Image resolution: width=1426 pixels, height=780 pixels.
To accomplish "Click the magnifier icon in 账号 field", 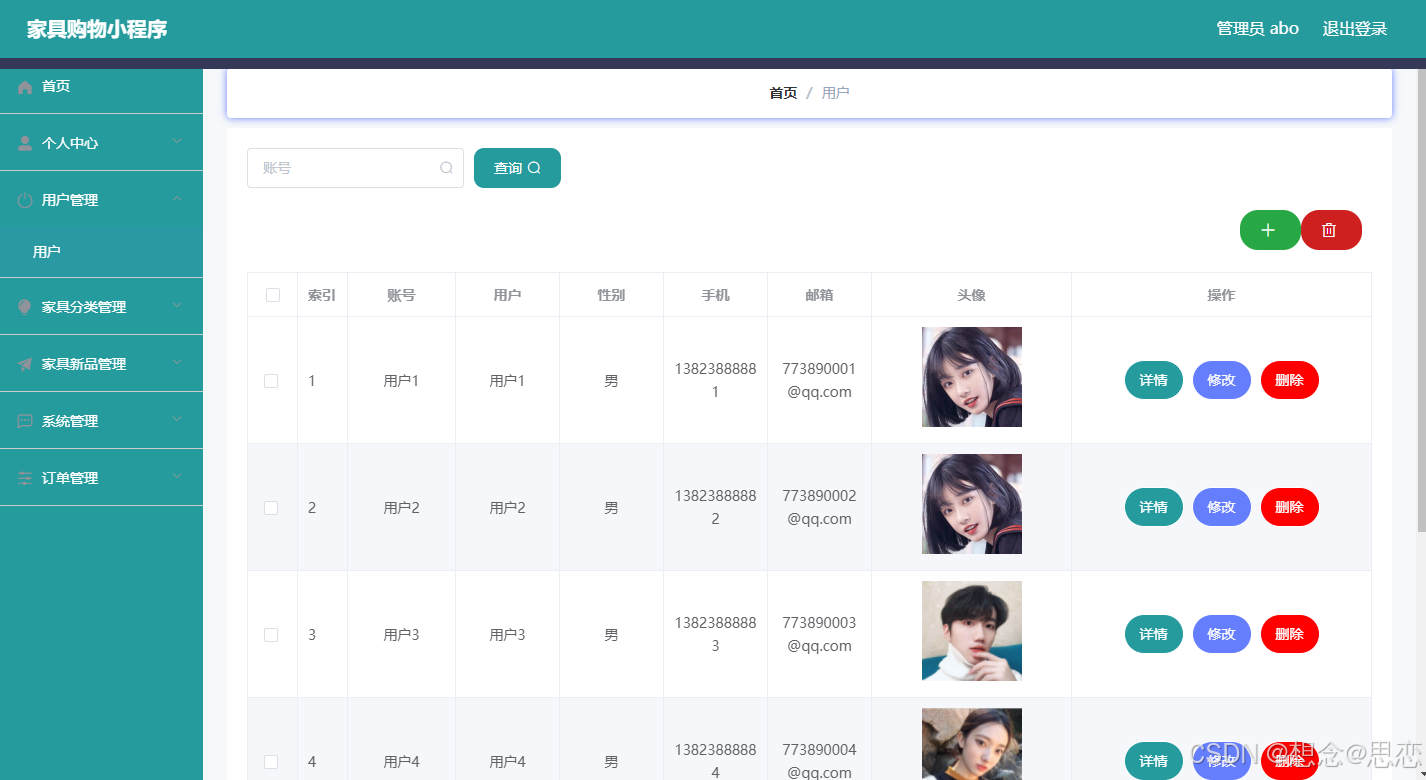I will [446, 168].
